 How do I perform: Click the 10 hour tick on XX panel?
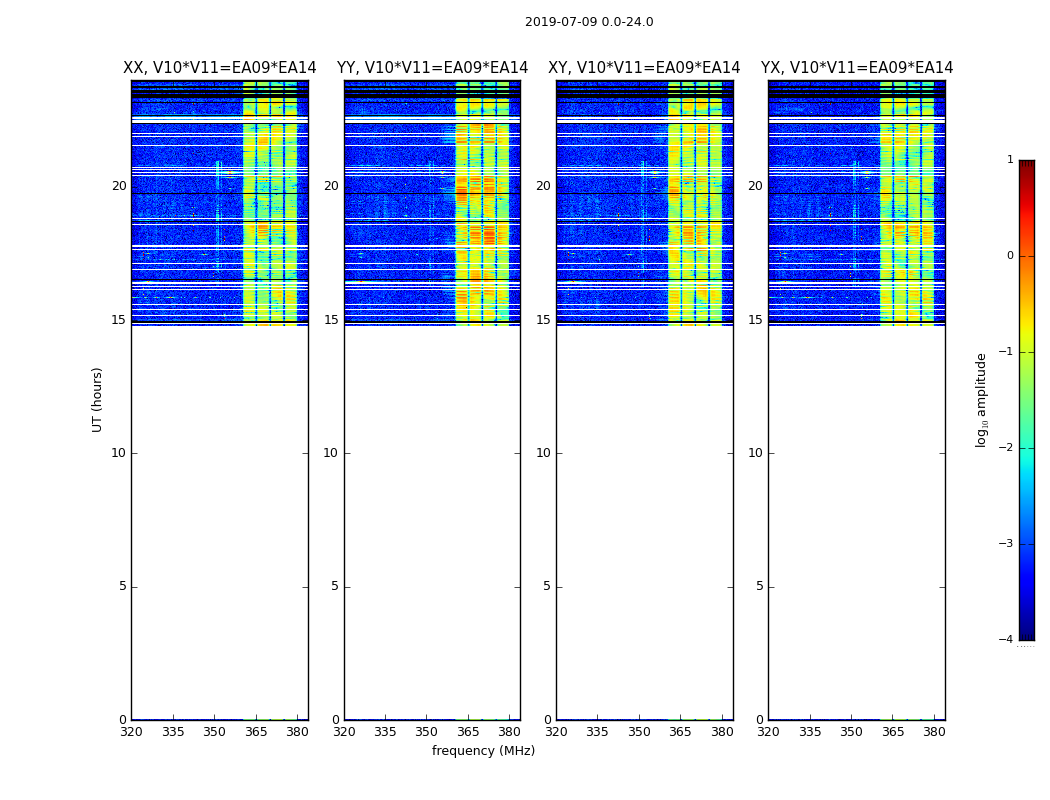[119, 453]
